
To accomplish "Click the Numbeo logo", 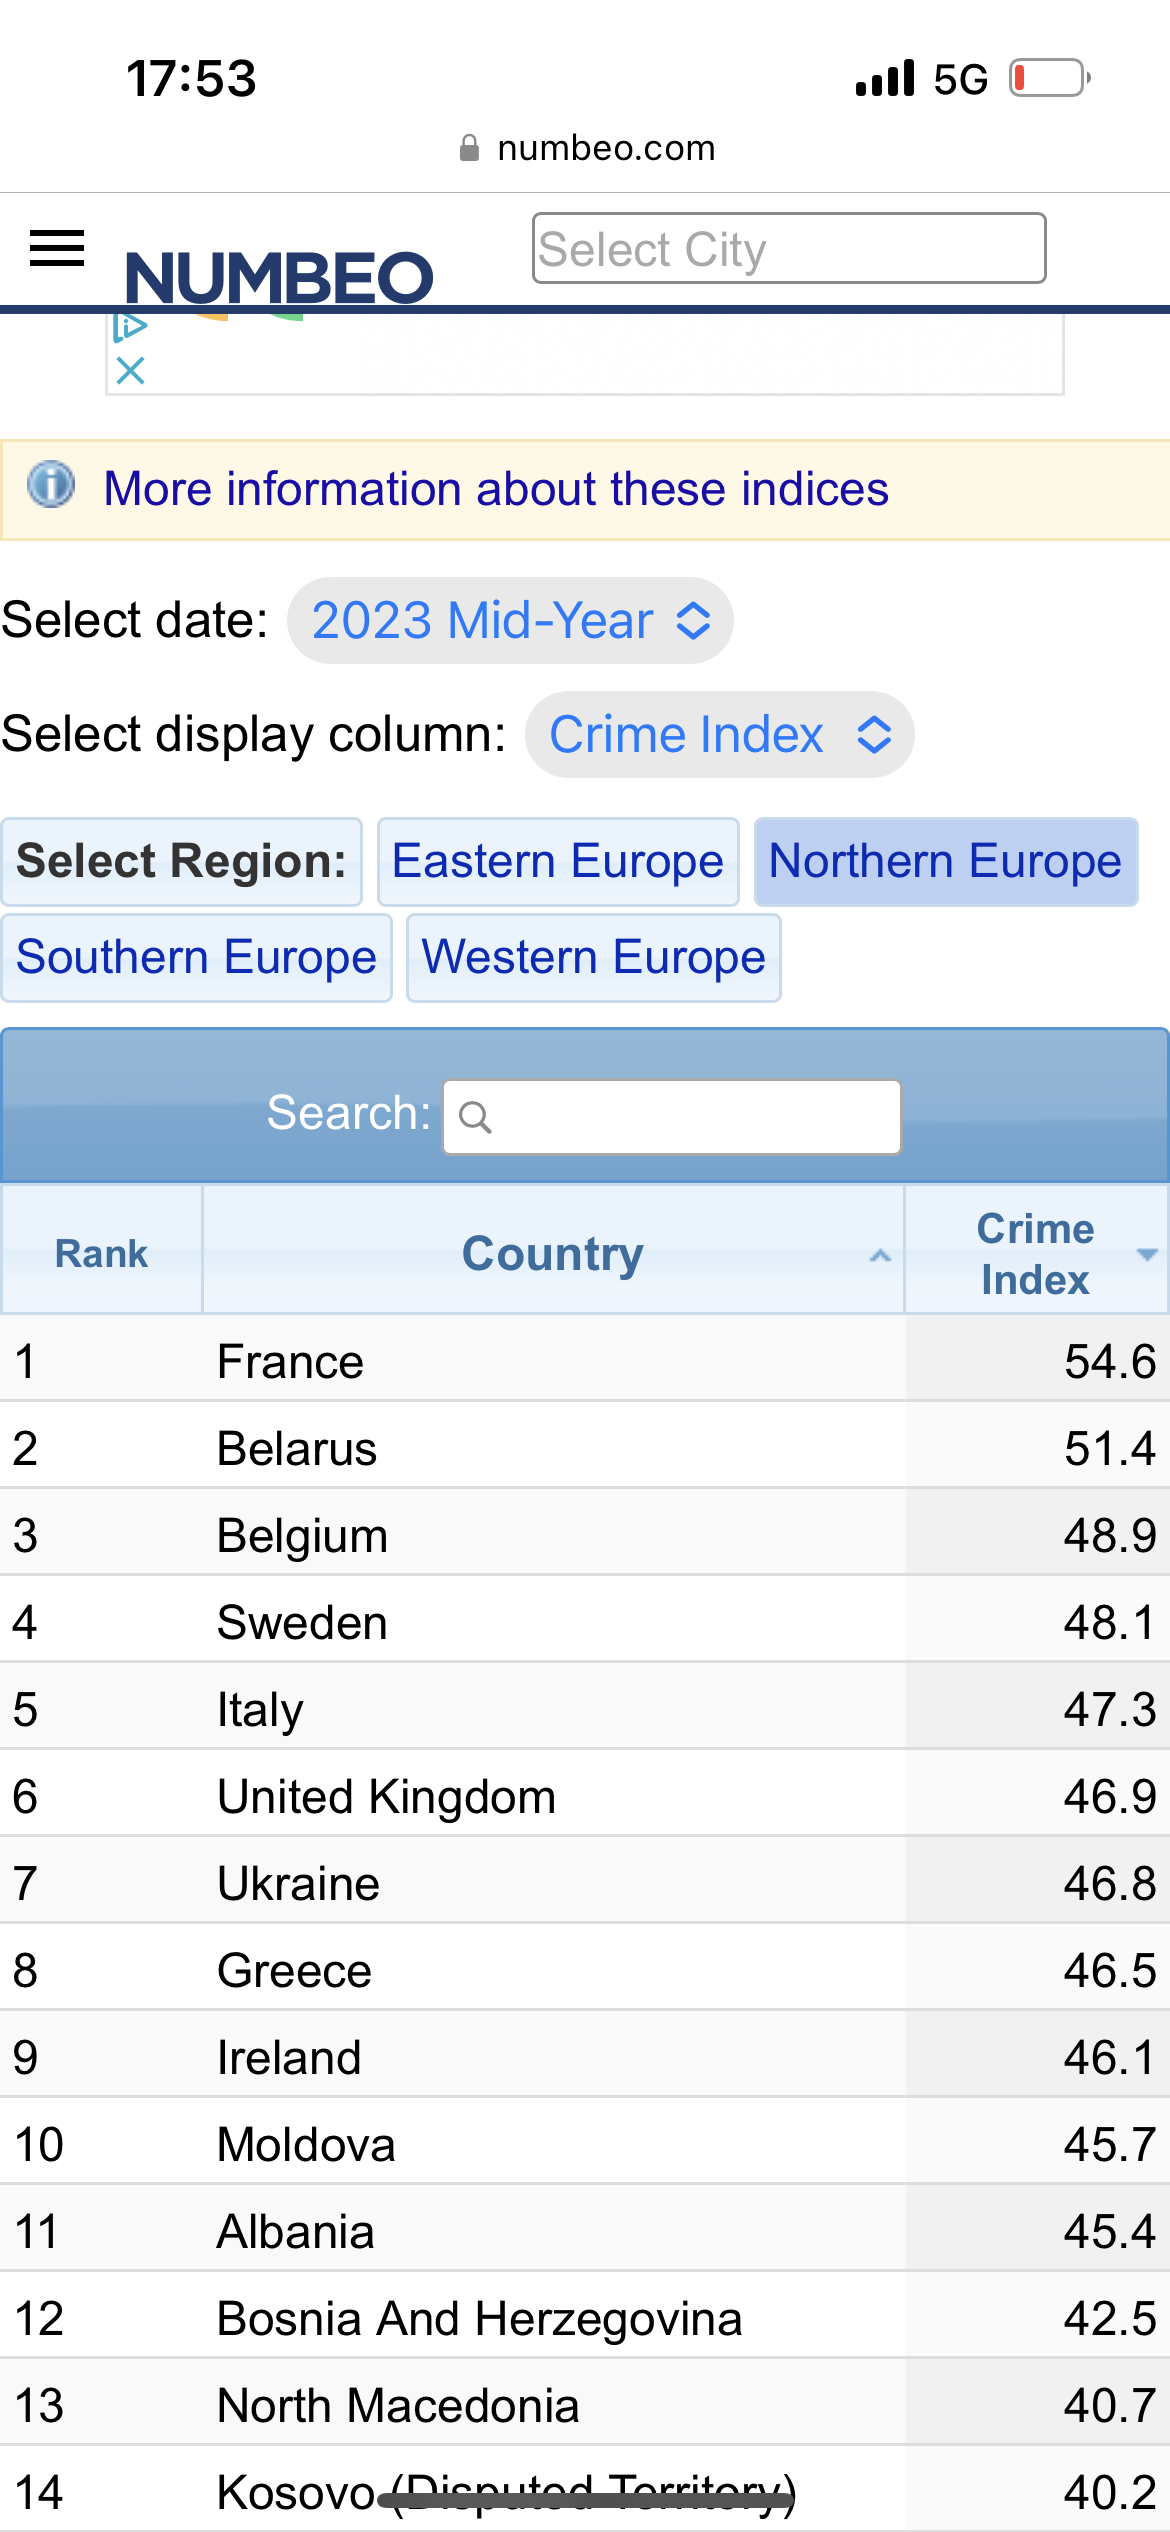I will (279, 277).
